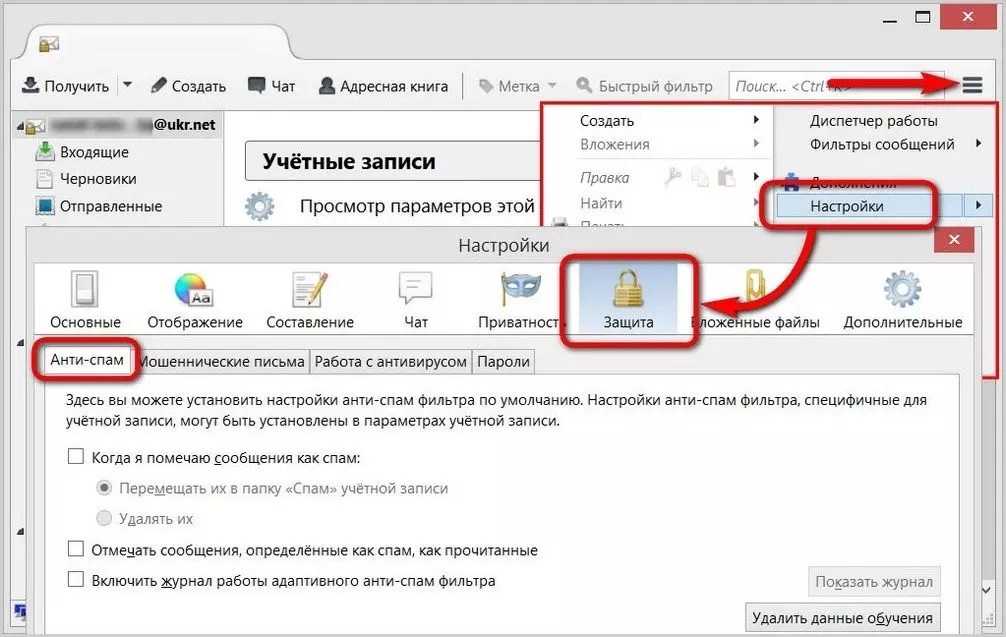1006x637 pixels.
Task: Select the 'Удалять их' radio button
Action: (x=104, y=519)
